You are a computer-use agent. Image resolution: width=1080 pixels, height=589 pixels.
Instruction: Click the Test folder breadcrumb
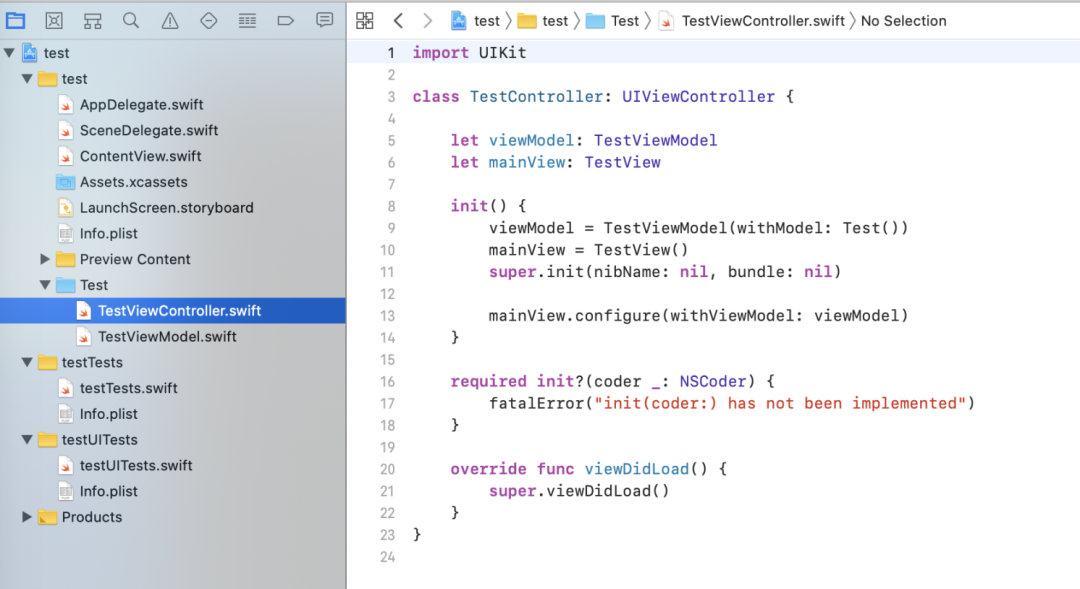612,21
